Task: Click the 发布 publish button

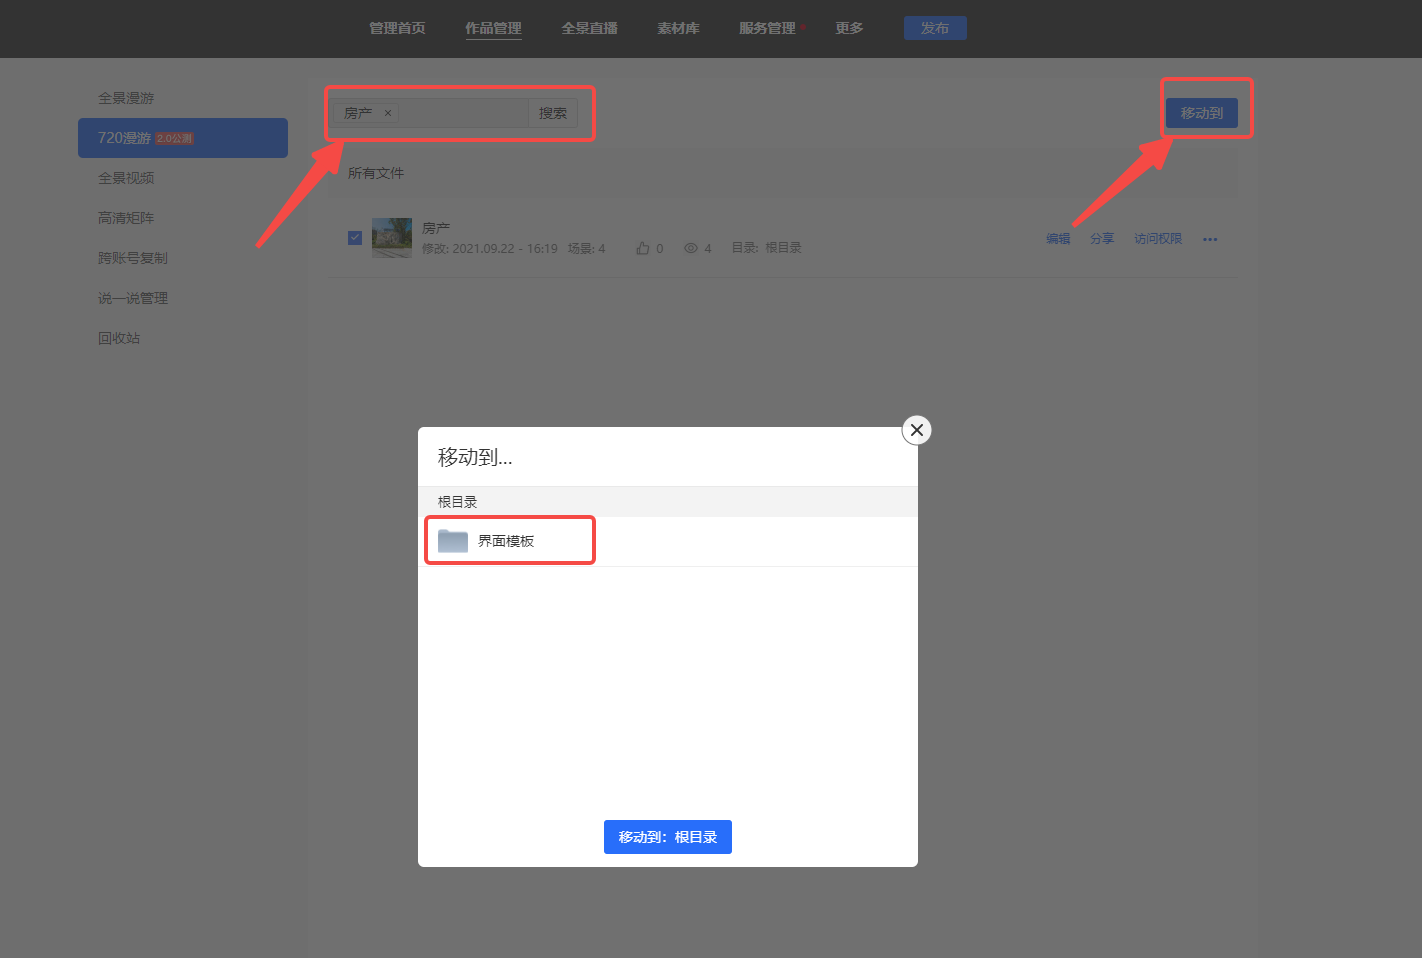Action: 935,28
